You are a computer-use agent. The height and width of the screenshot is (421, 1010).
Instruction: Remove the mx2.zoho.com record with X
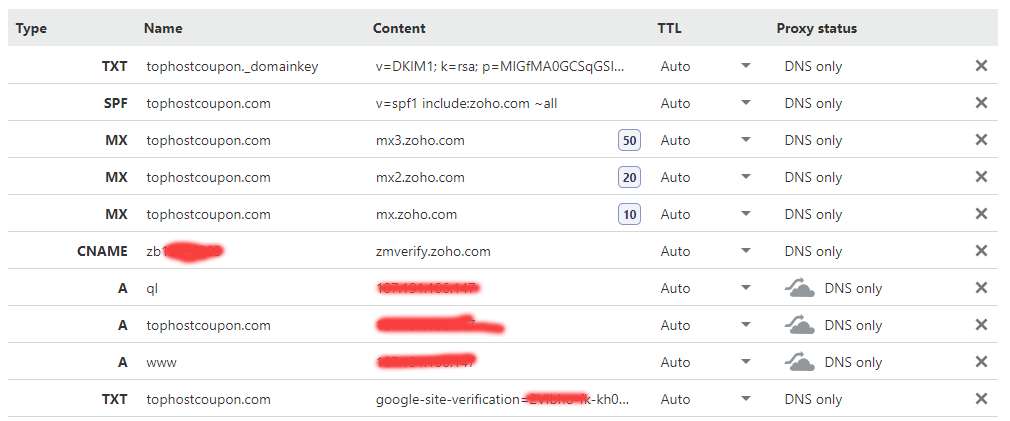pyautogui.click(x=981, y=176)
